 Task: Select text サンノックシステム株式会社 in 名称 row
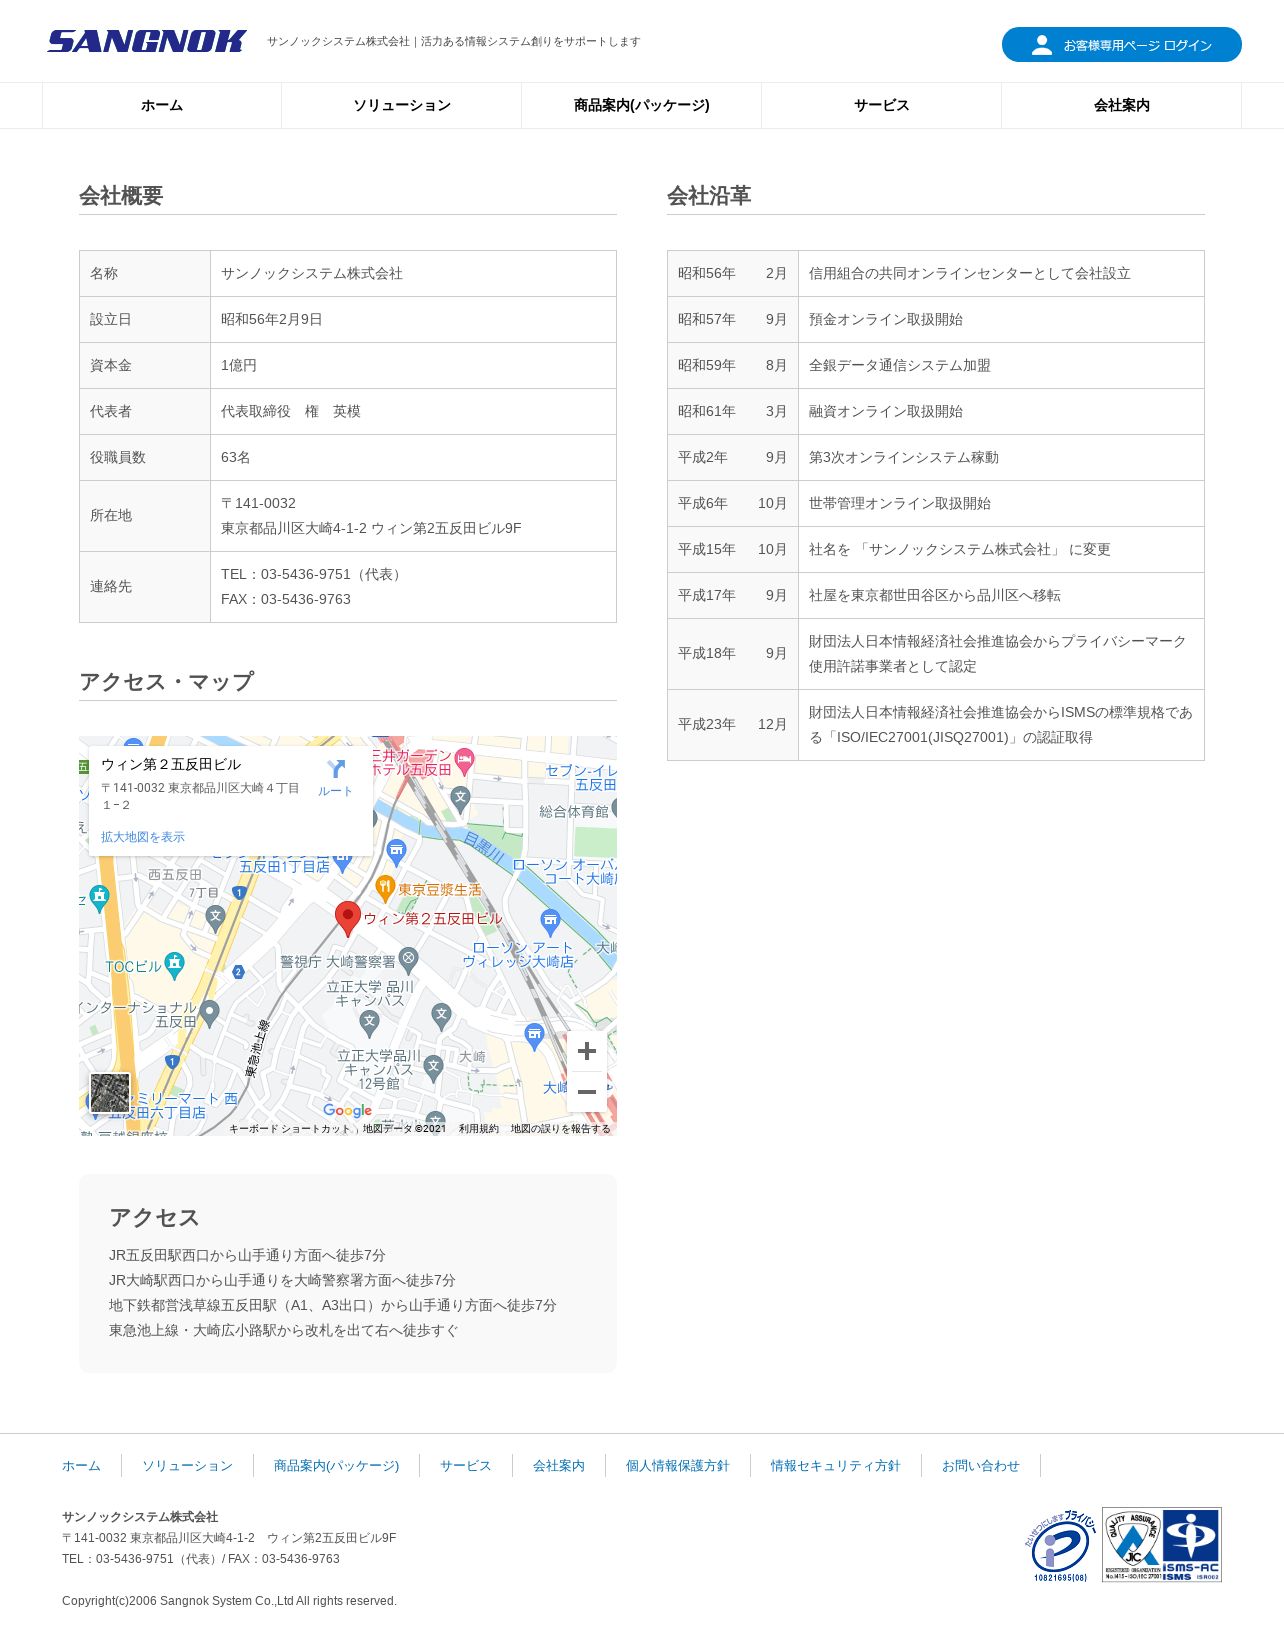312,274
